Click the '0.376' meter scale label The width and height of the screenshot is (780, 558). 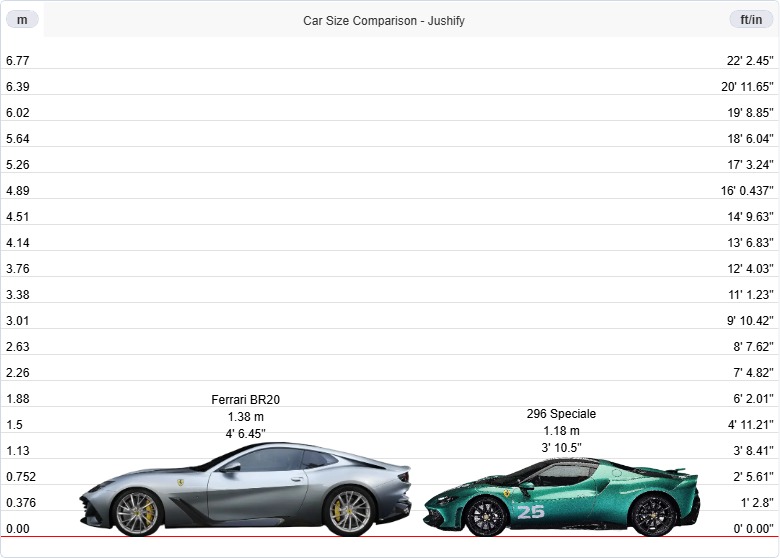pos(21,503)
